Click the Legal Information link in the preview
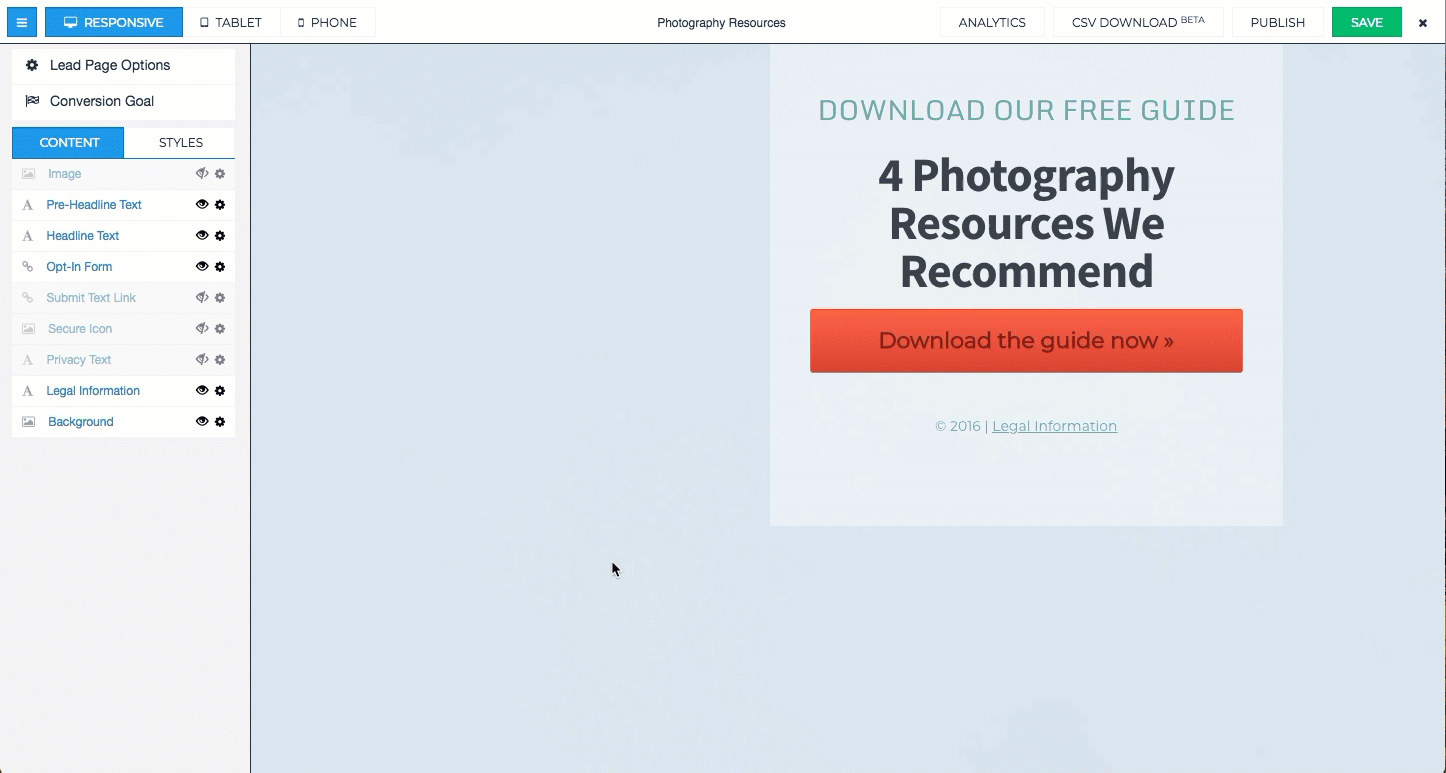 (x=1054, y=425)
